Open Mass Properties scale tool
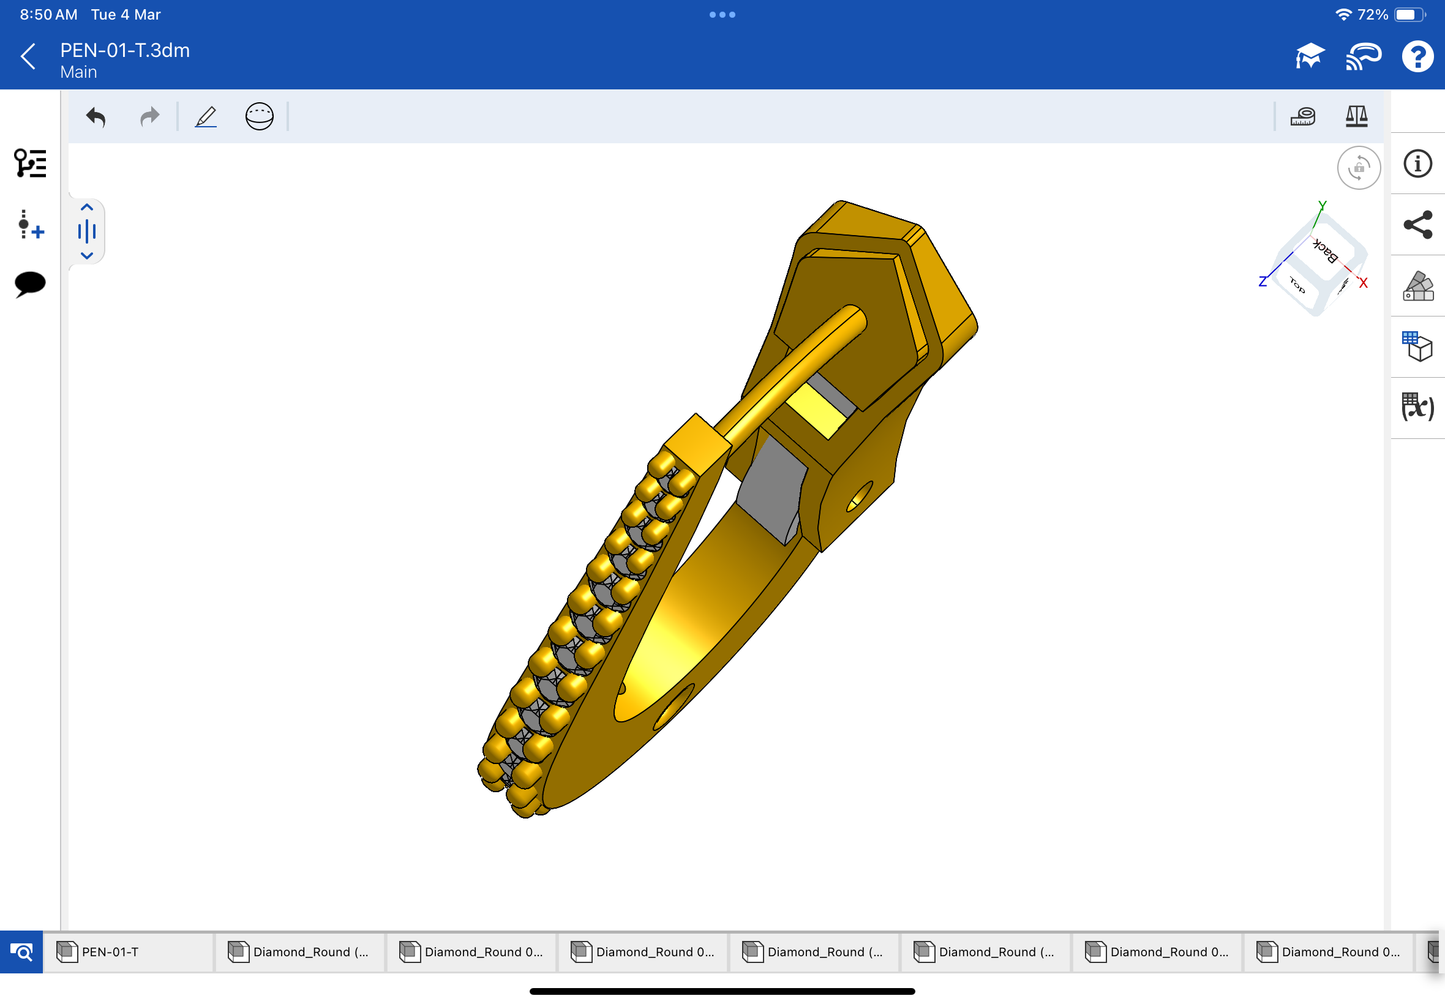Screen dimensions: 1445x1004 click(x=1356, y=117)
